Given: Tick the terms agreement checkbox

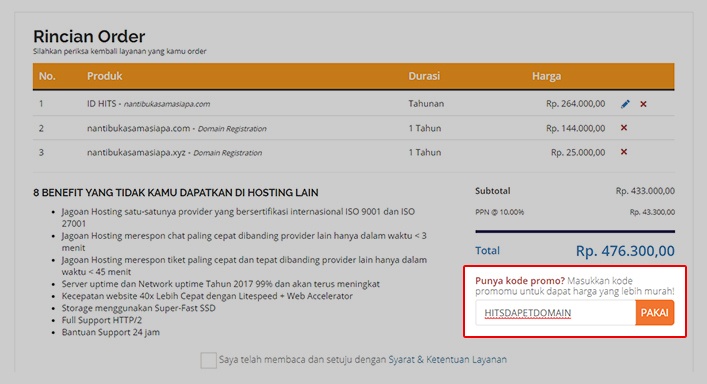Looking at the screenshot, I should pyautogui.click(x=208, y=360).
